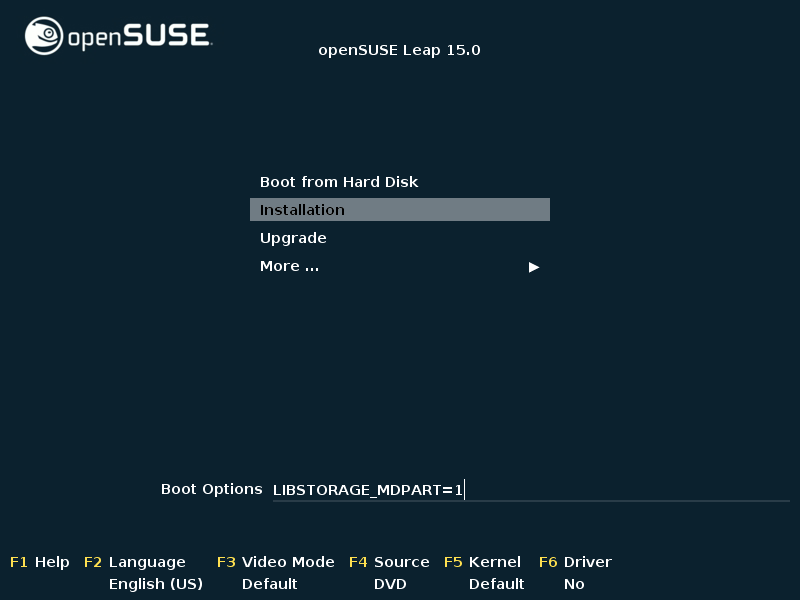Change the English (US) language value
800x600 pixels.
click(155, 584)
